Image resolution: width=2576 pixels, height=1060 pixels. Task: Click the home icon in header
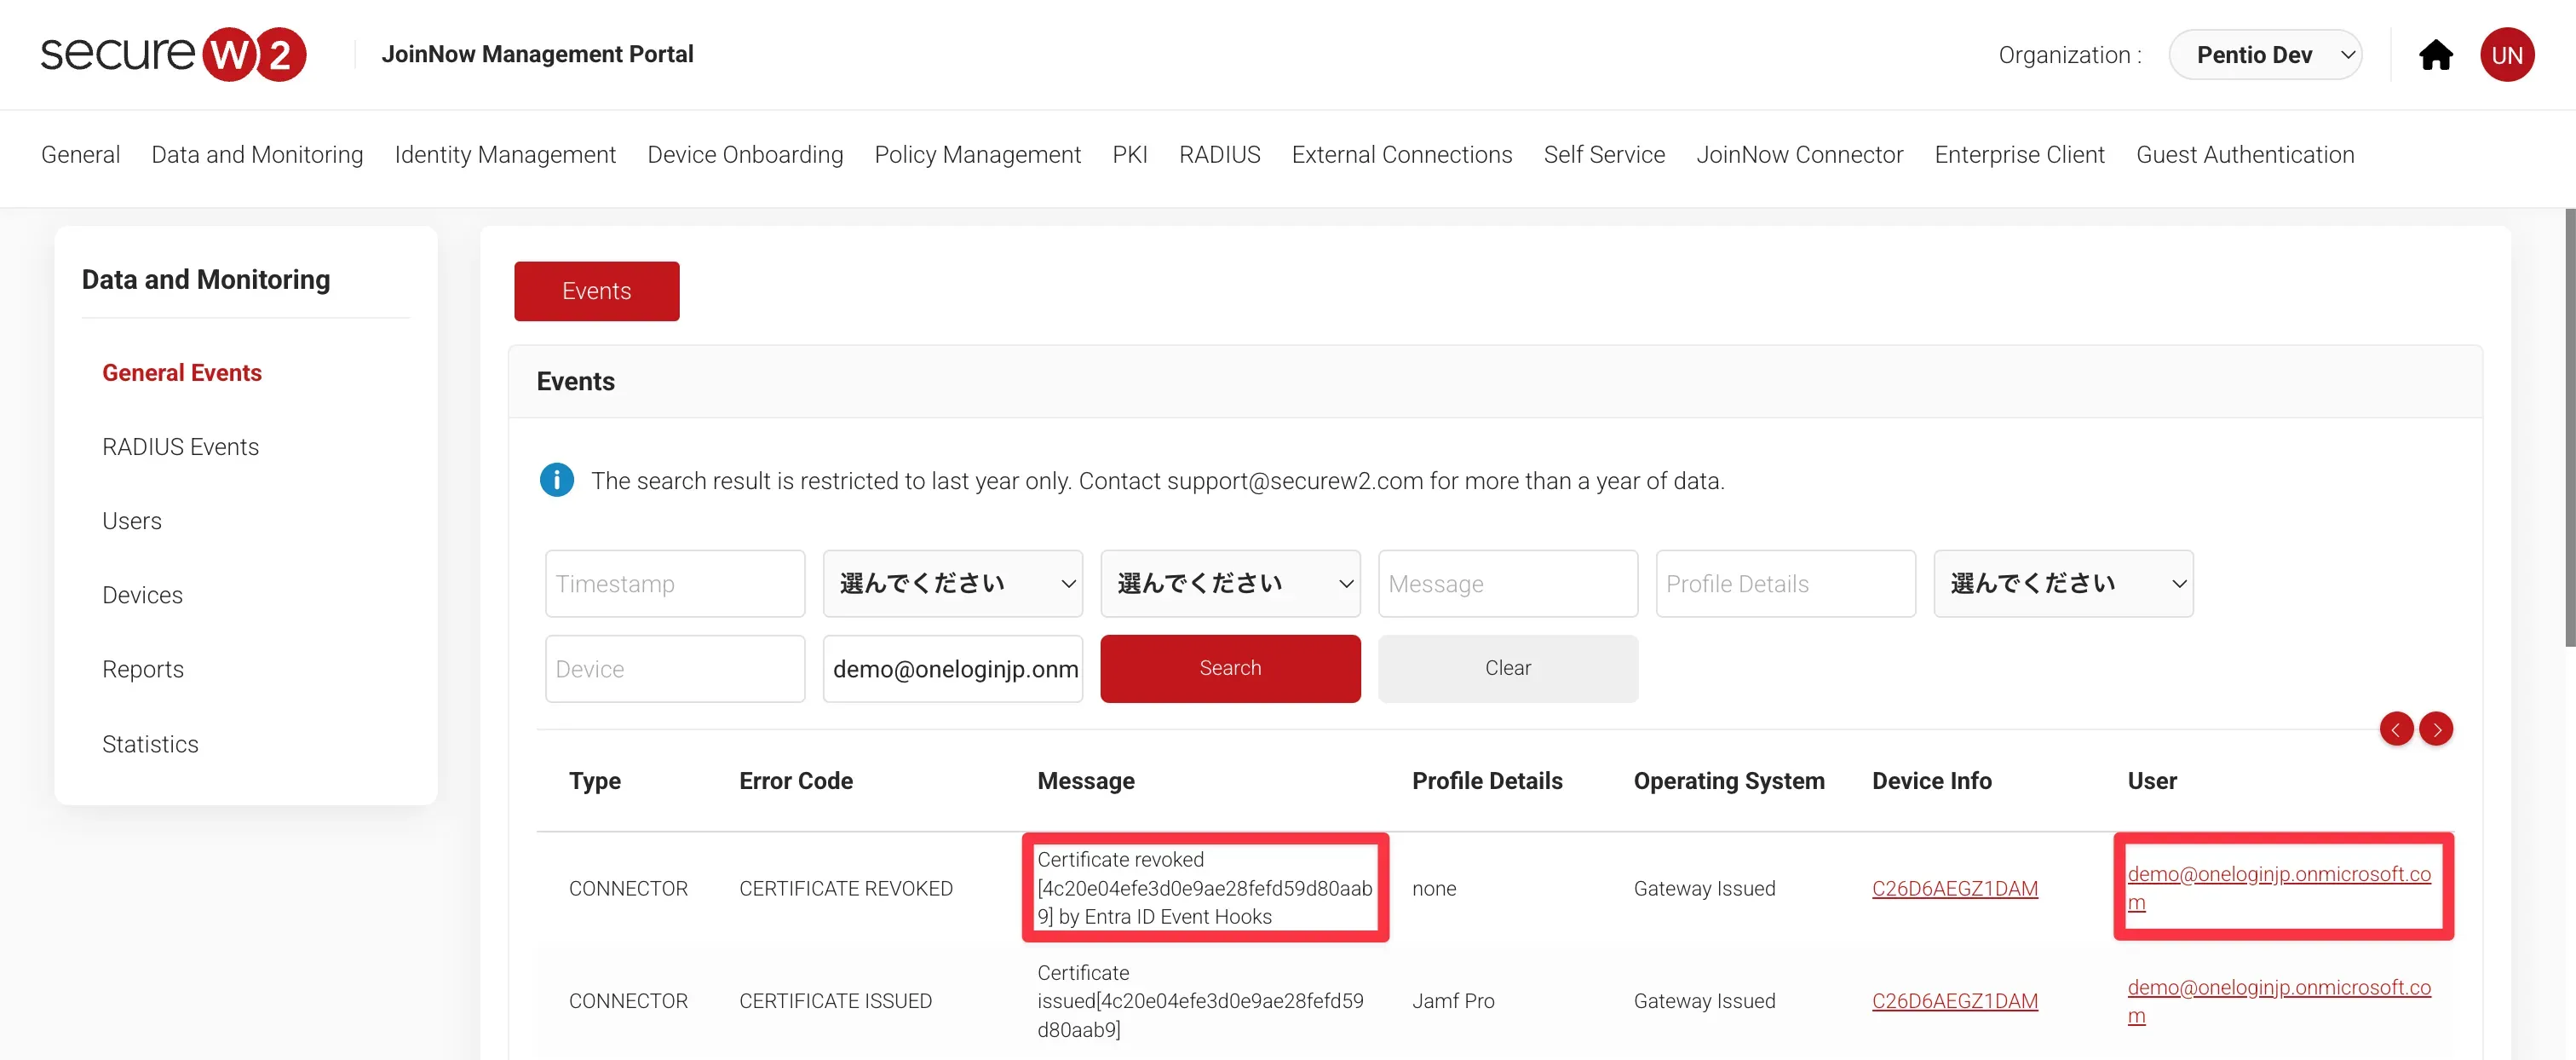click(x=2435, y=55)
